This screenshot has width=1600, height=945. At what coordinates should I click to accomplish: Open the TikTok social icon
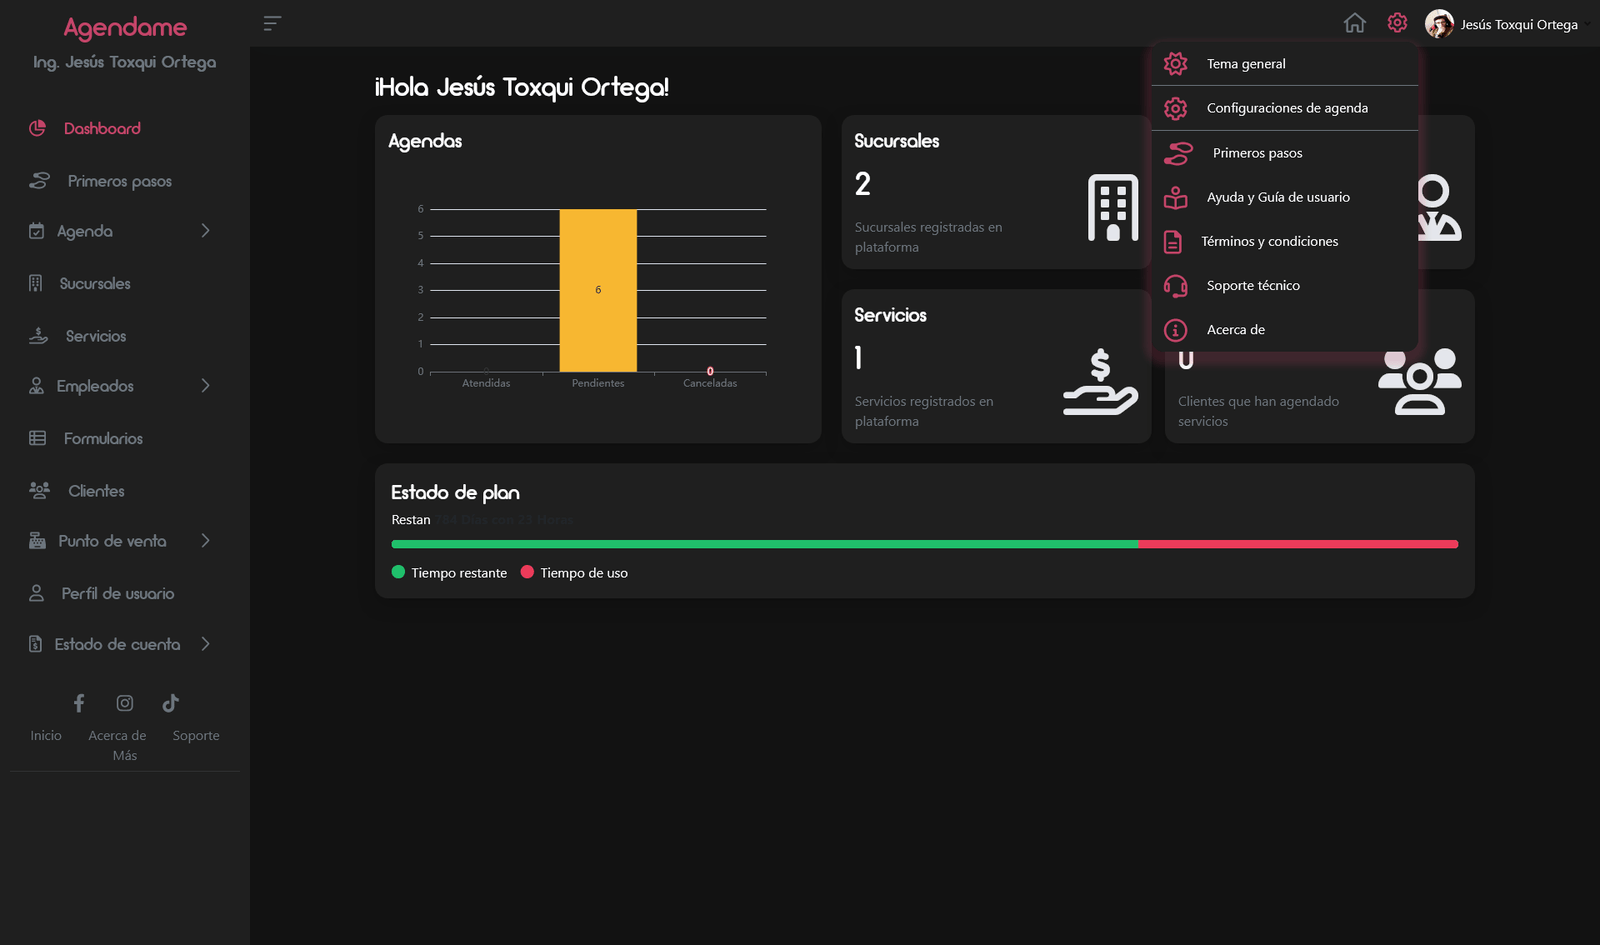[x=171, y=703]
